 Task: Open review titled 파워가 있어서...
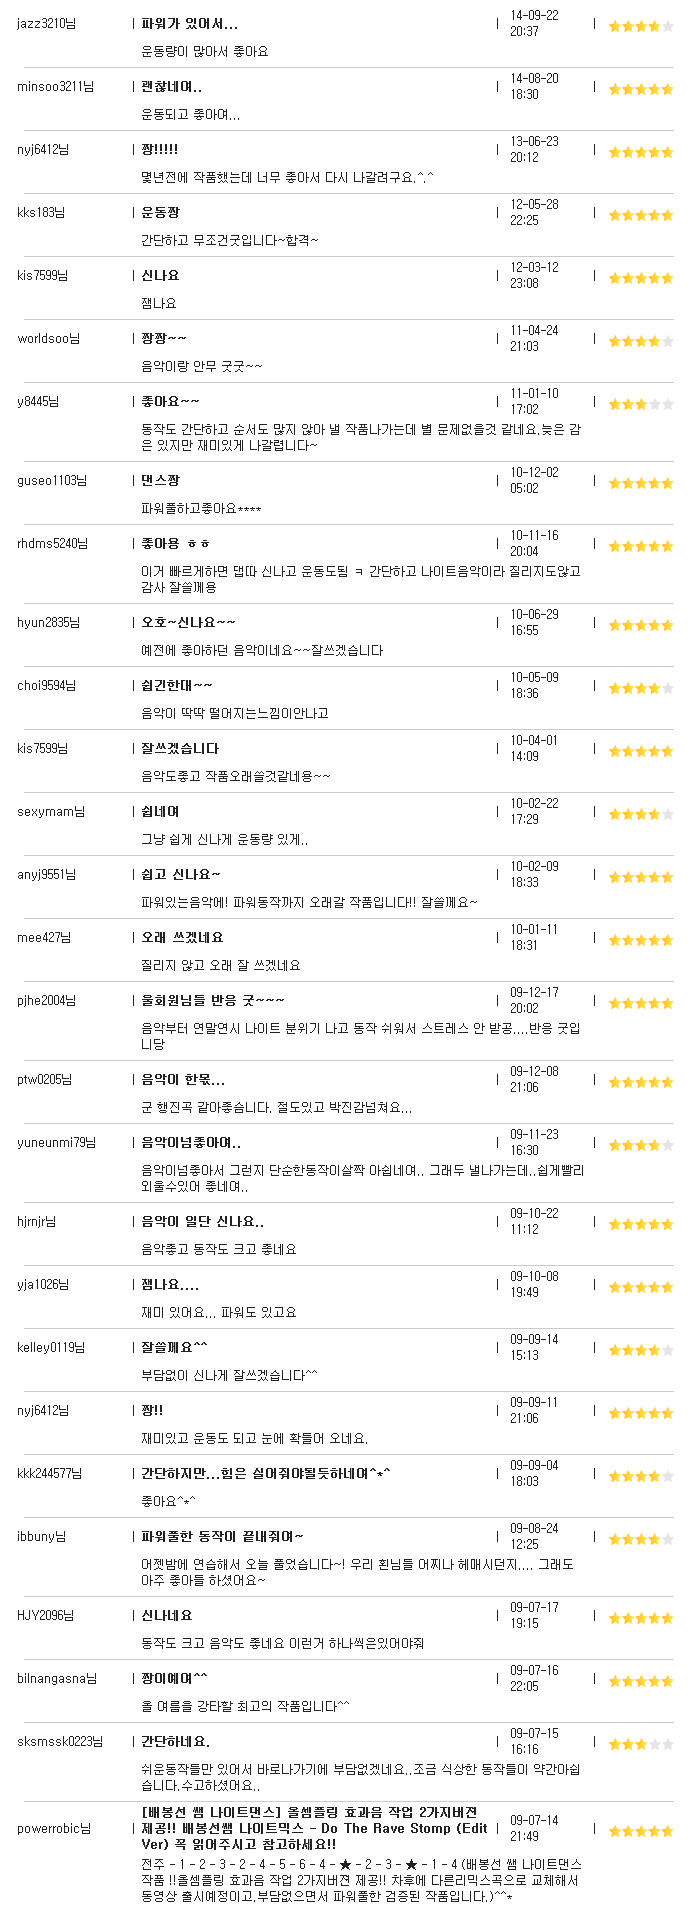tap(190, 23)
